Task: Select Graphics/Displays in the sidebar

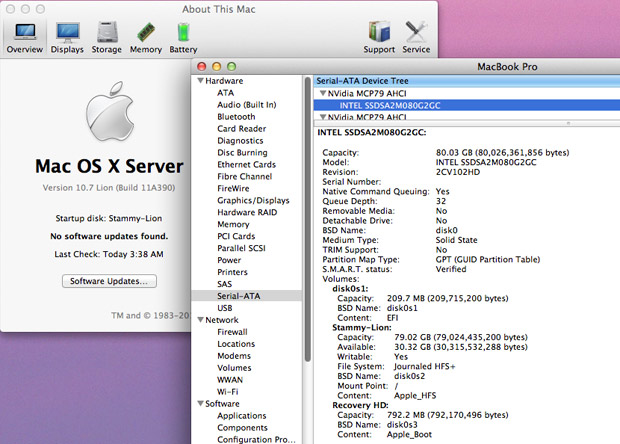Action: click(253, 200)
